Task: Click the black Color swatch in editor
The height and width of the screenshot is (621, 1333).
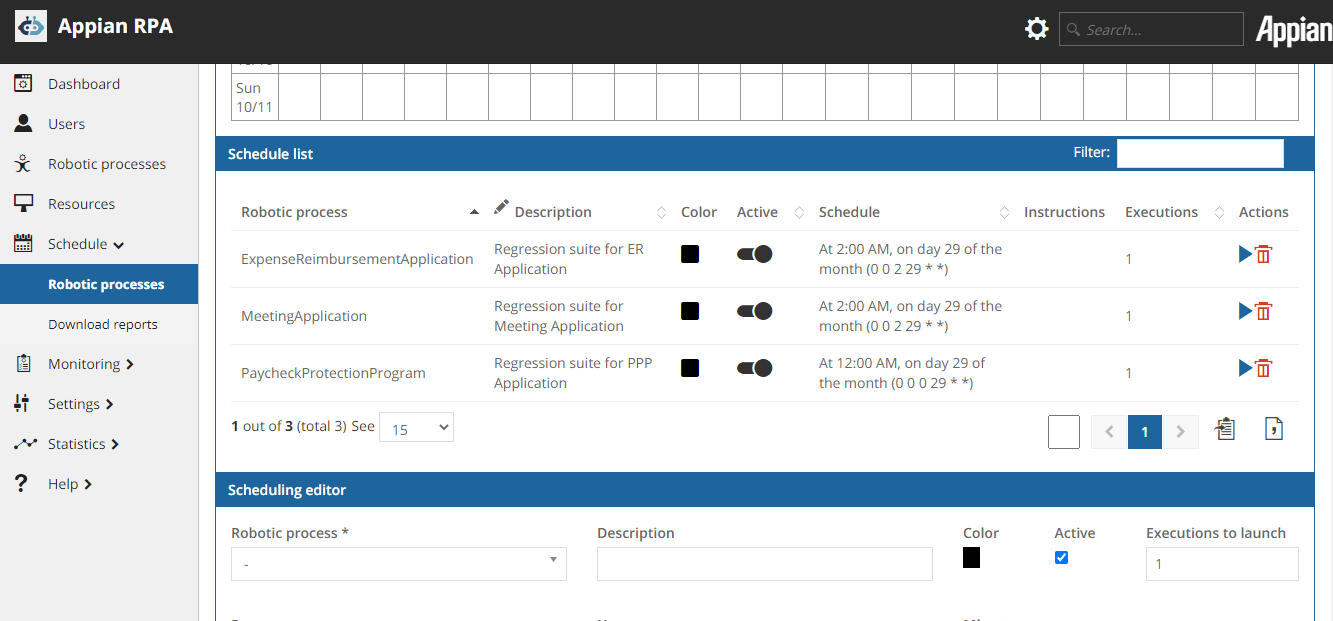Action: click(971, 558)
